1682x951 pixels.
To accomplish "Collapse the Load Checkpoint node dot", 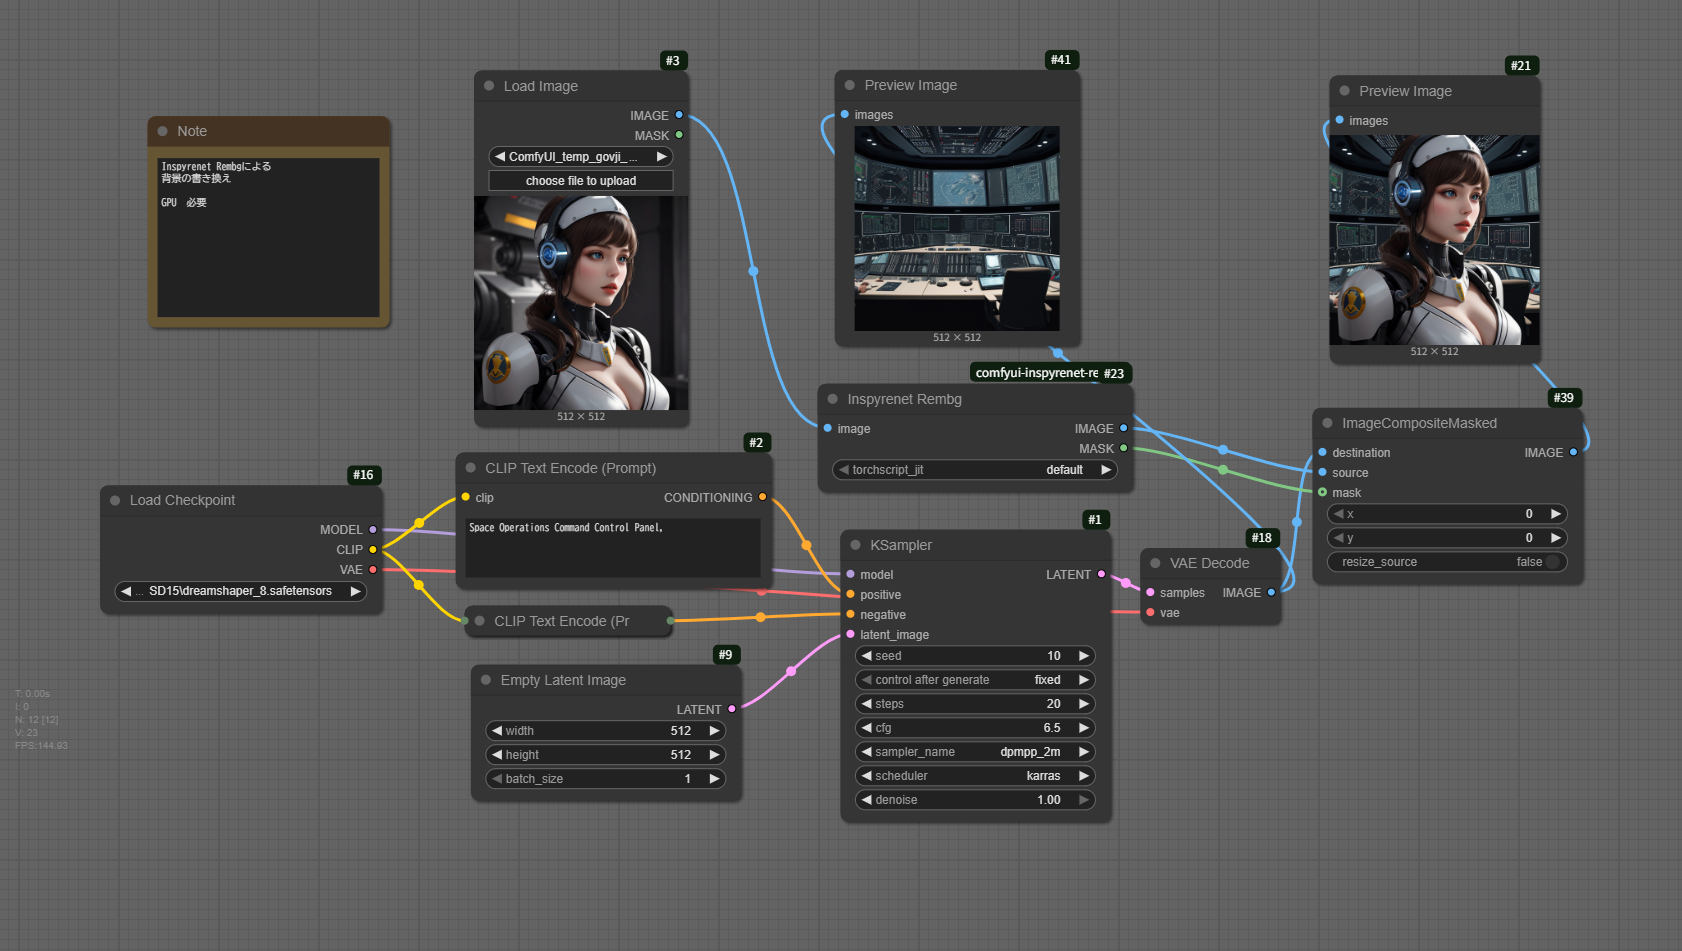I will coord(115,500).
